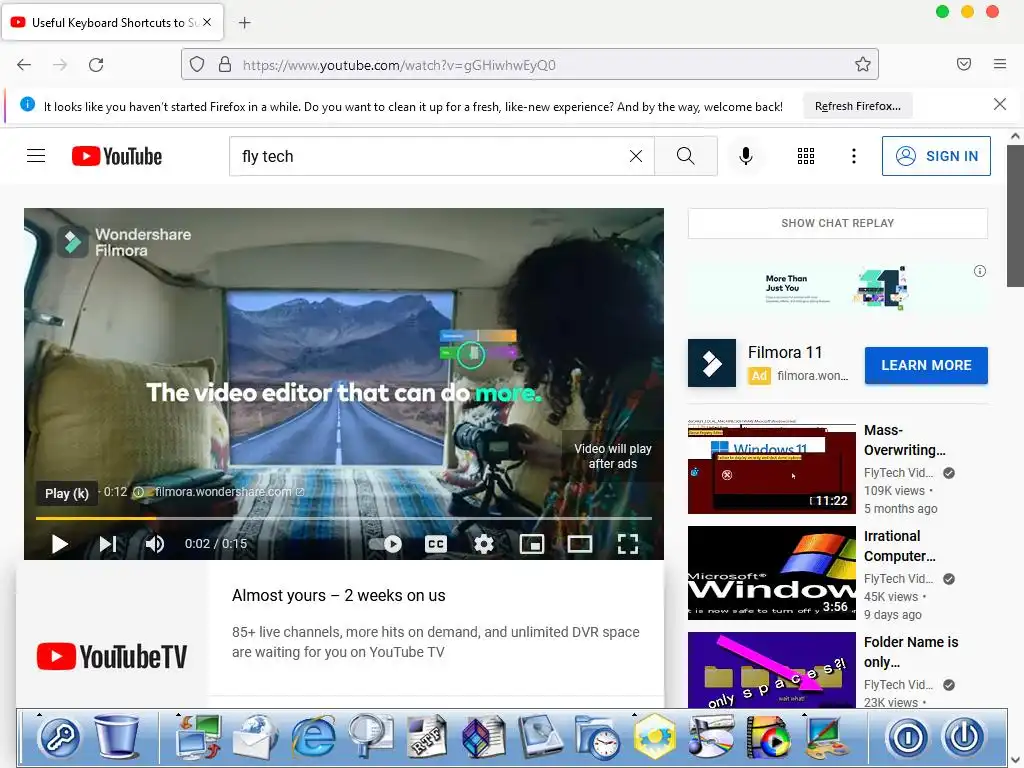Click LEARN MORE for Filmora 11
Image resolution: width=1024 pixels, height=768 pixels.
[926, 365]
